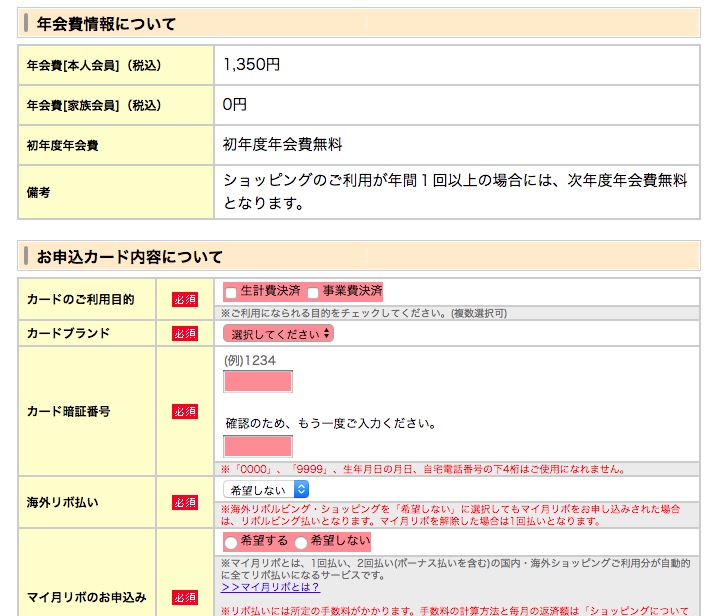
Task: Click the 年会費[本人会員](税込) label
Action: 94,66
